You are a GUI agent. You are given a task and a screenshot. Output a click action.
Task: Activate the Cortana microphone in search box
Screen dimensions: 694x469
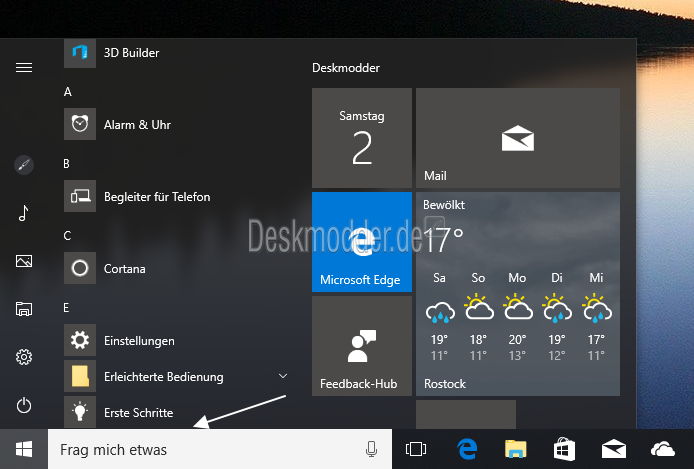pos(372,449)
